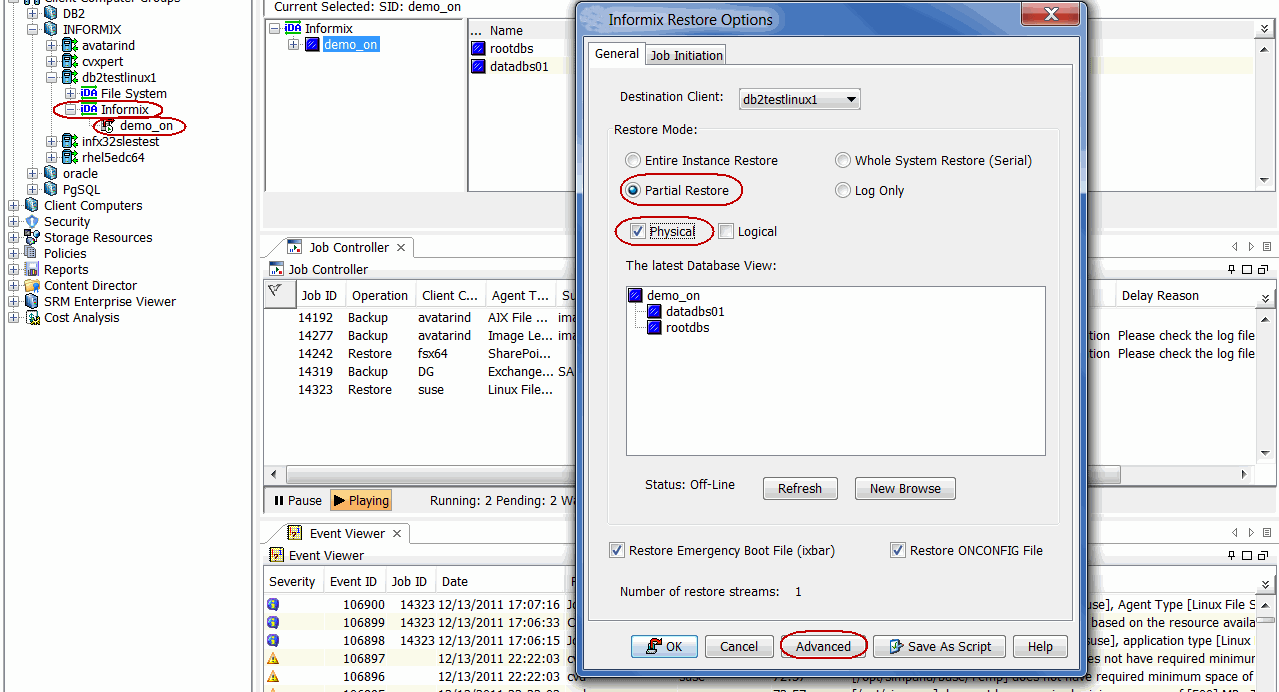1279x692 pixels.
Task: Click the DB2 client group icon
Action: 51,14
